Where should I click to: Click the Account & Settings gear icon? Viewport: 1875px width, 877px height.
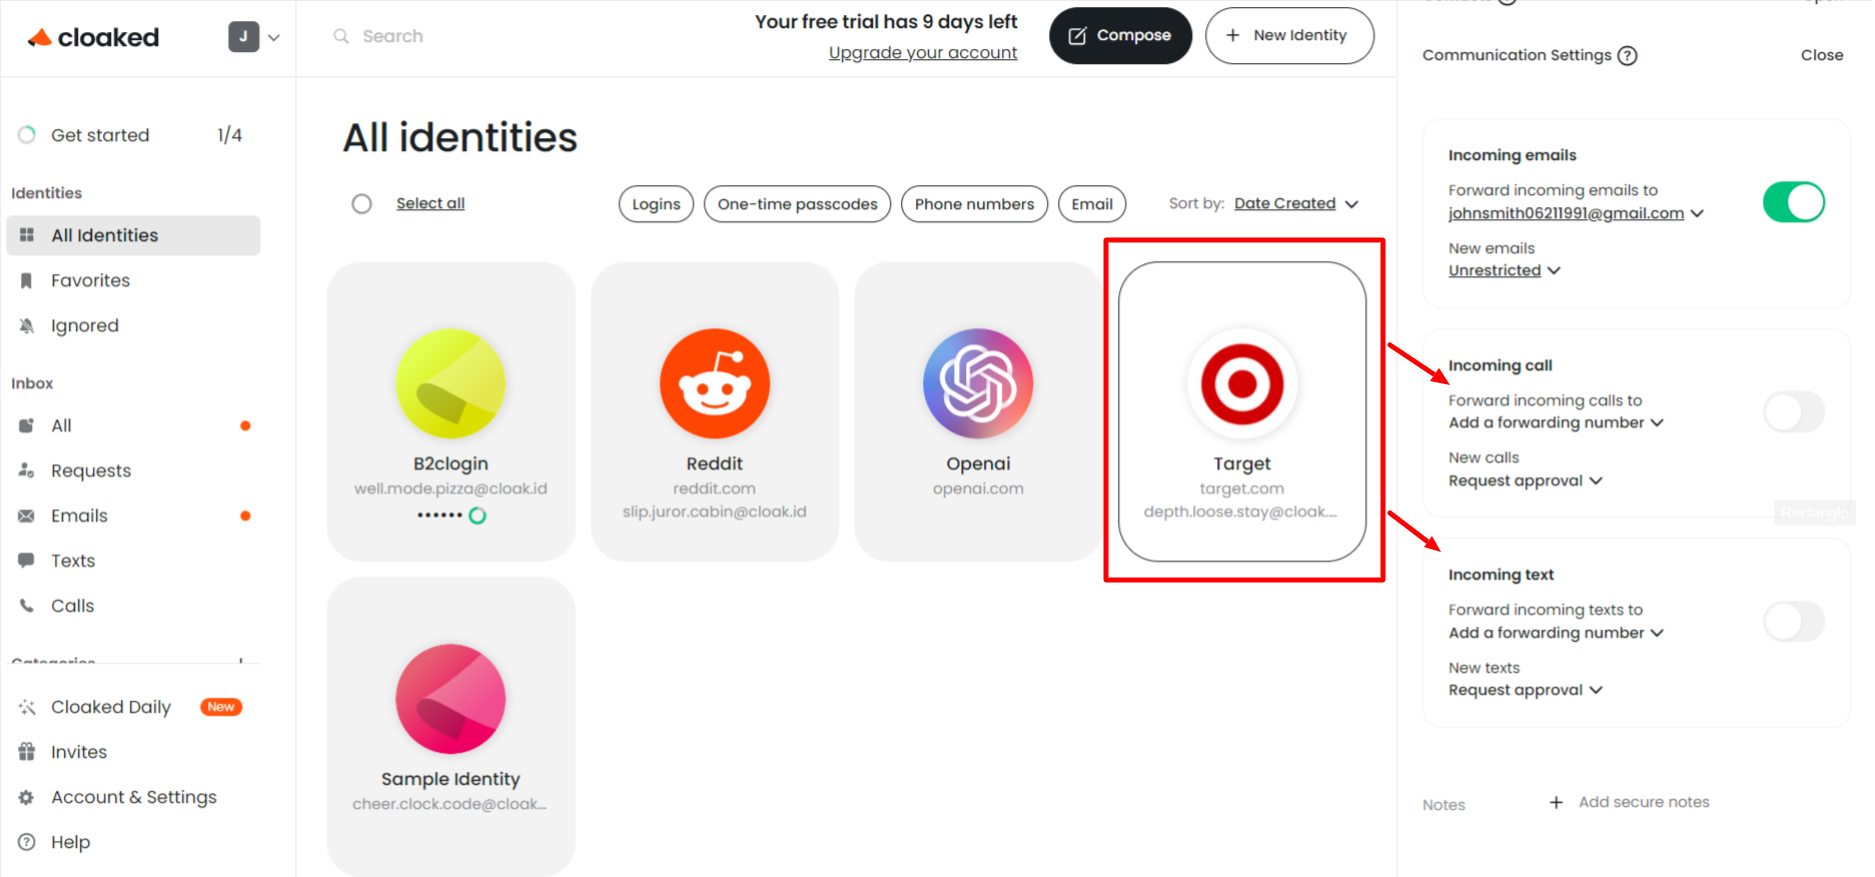click(x=27, y=797)
